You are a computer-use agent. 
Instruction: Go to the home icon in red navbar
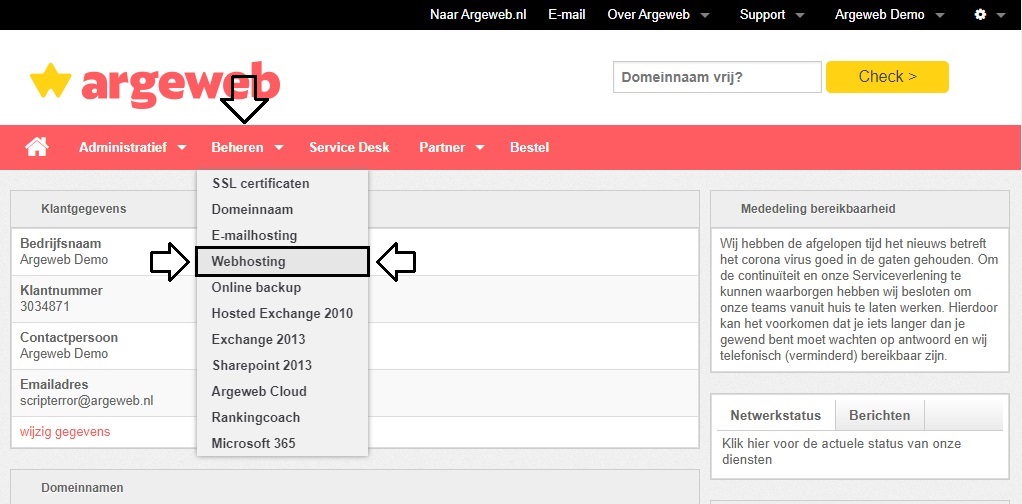(37, 147)
